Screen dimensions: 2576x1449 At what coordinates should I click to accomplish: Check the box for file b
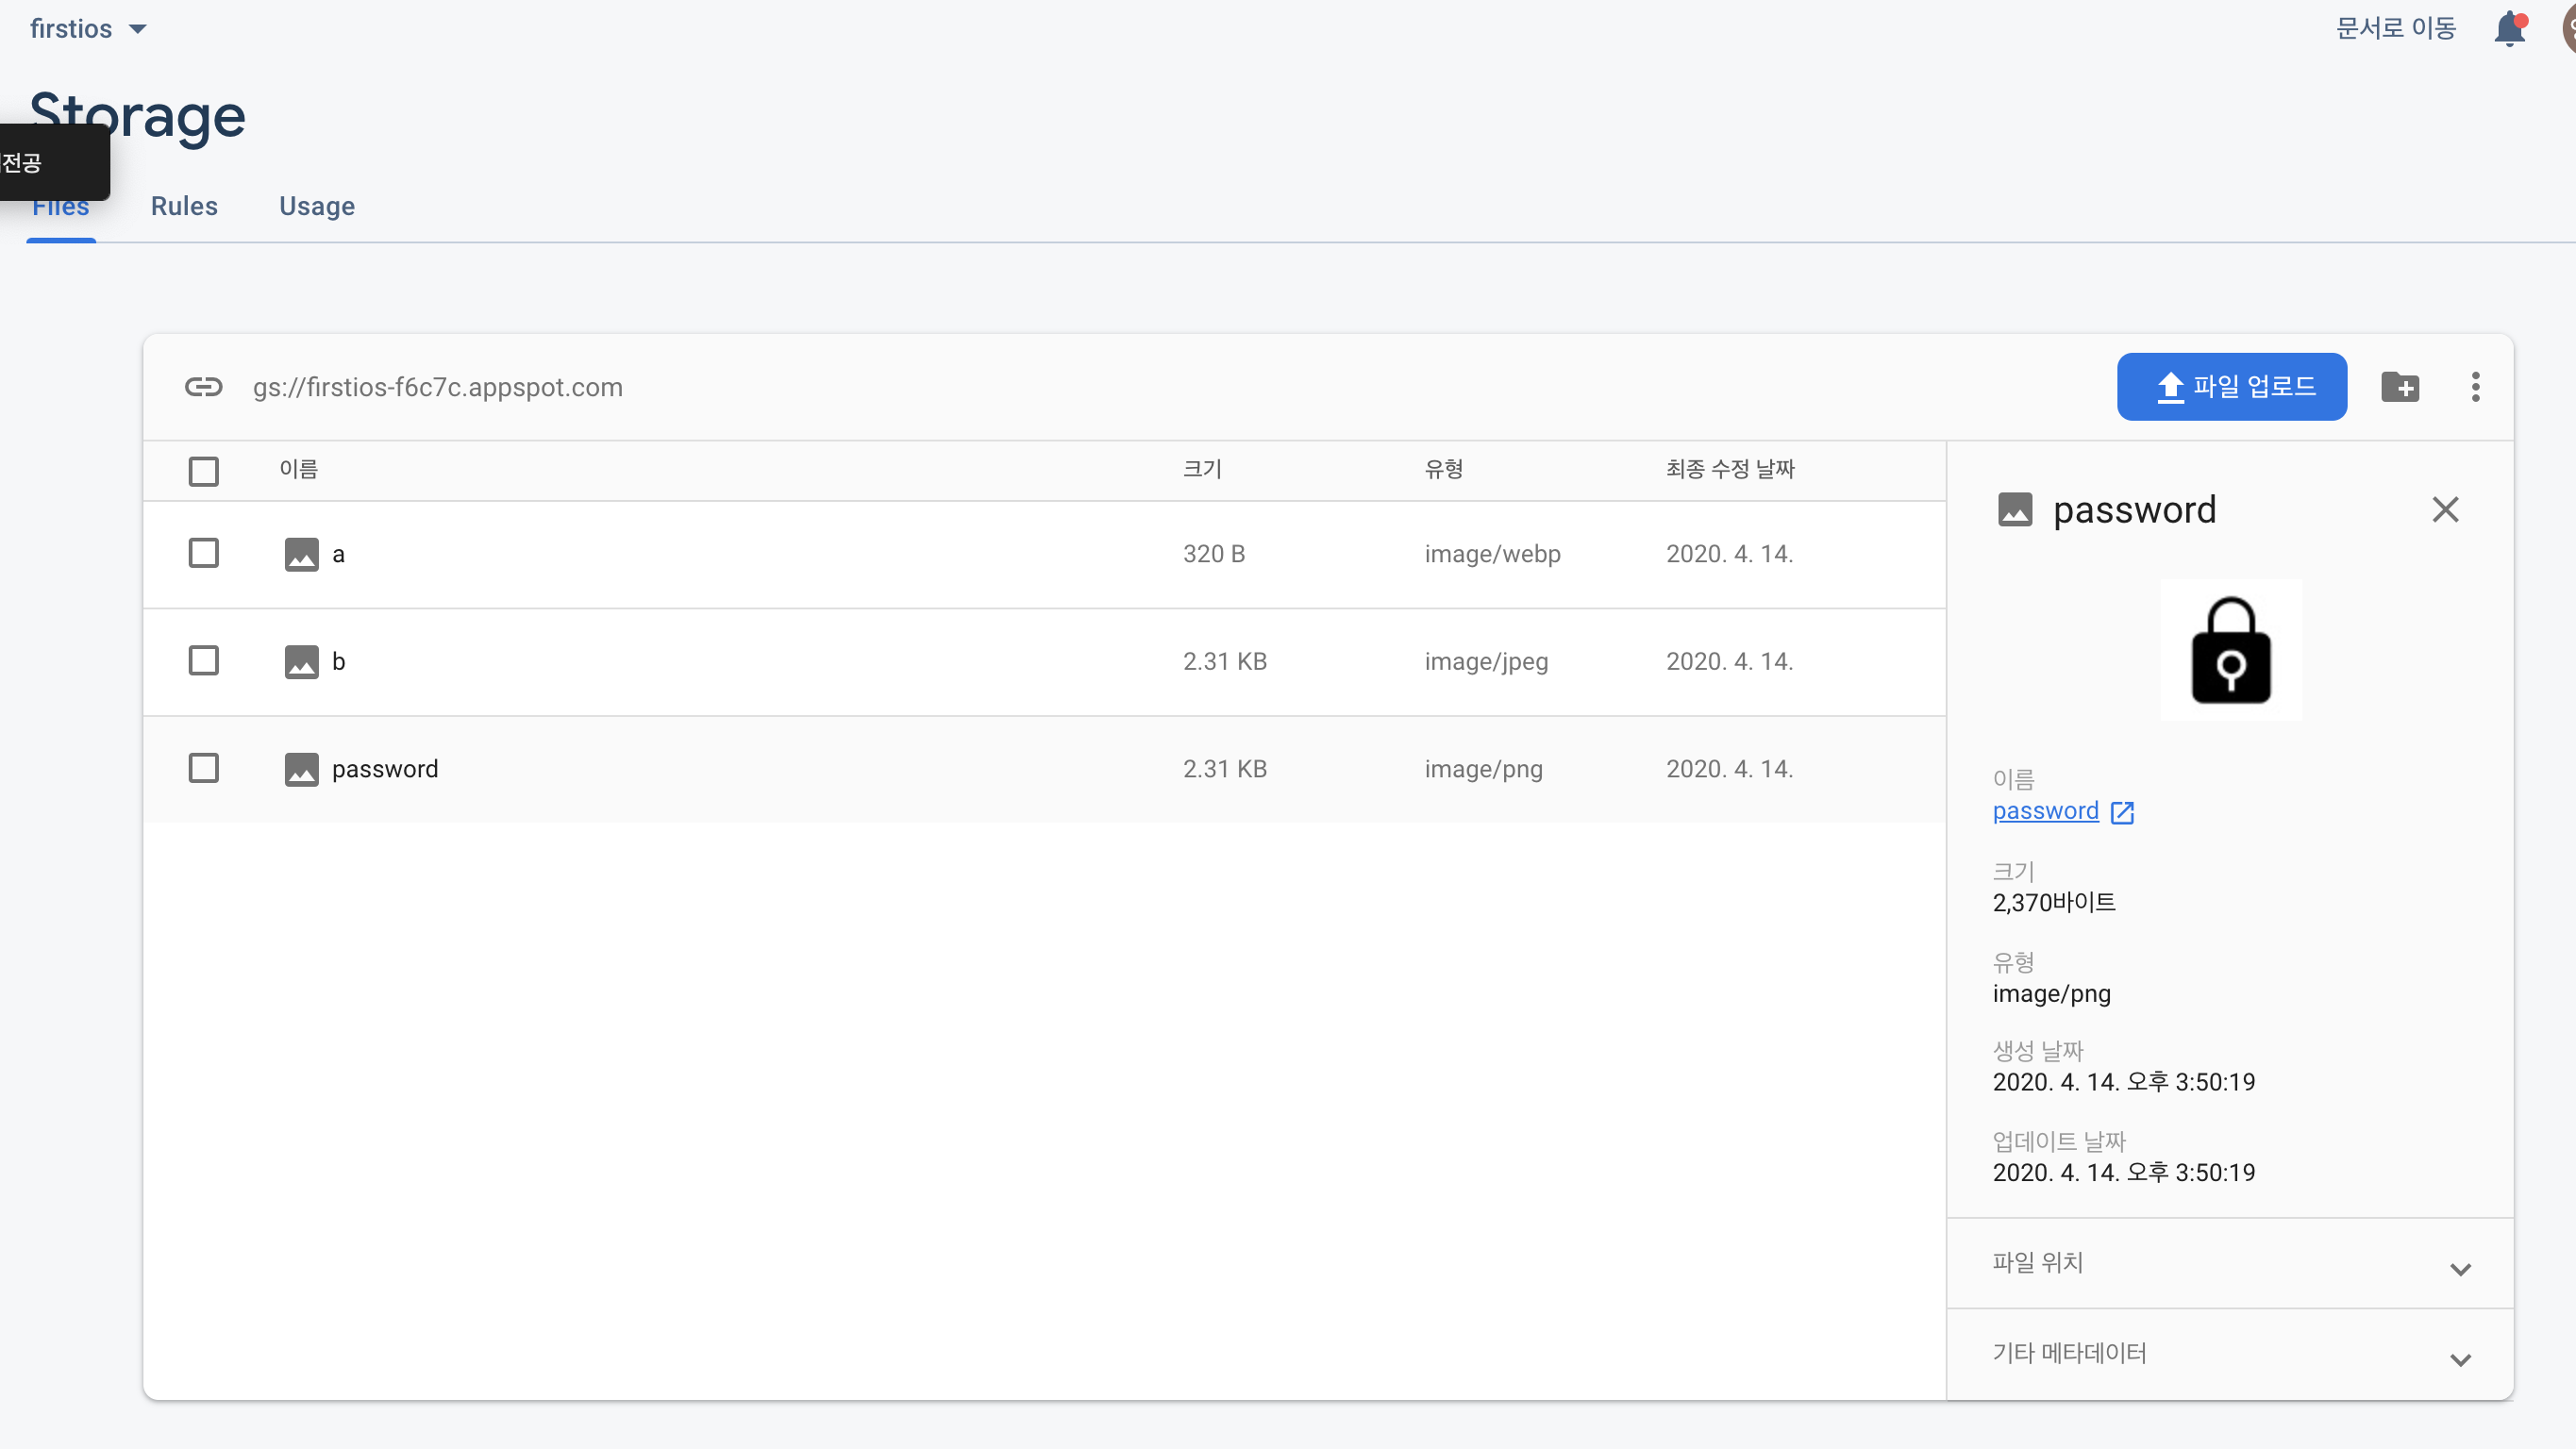tap(204, 661)
